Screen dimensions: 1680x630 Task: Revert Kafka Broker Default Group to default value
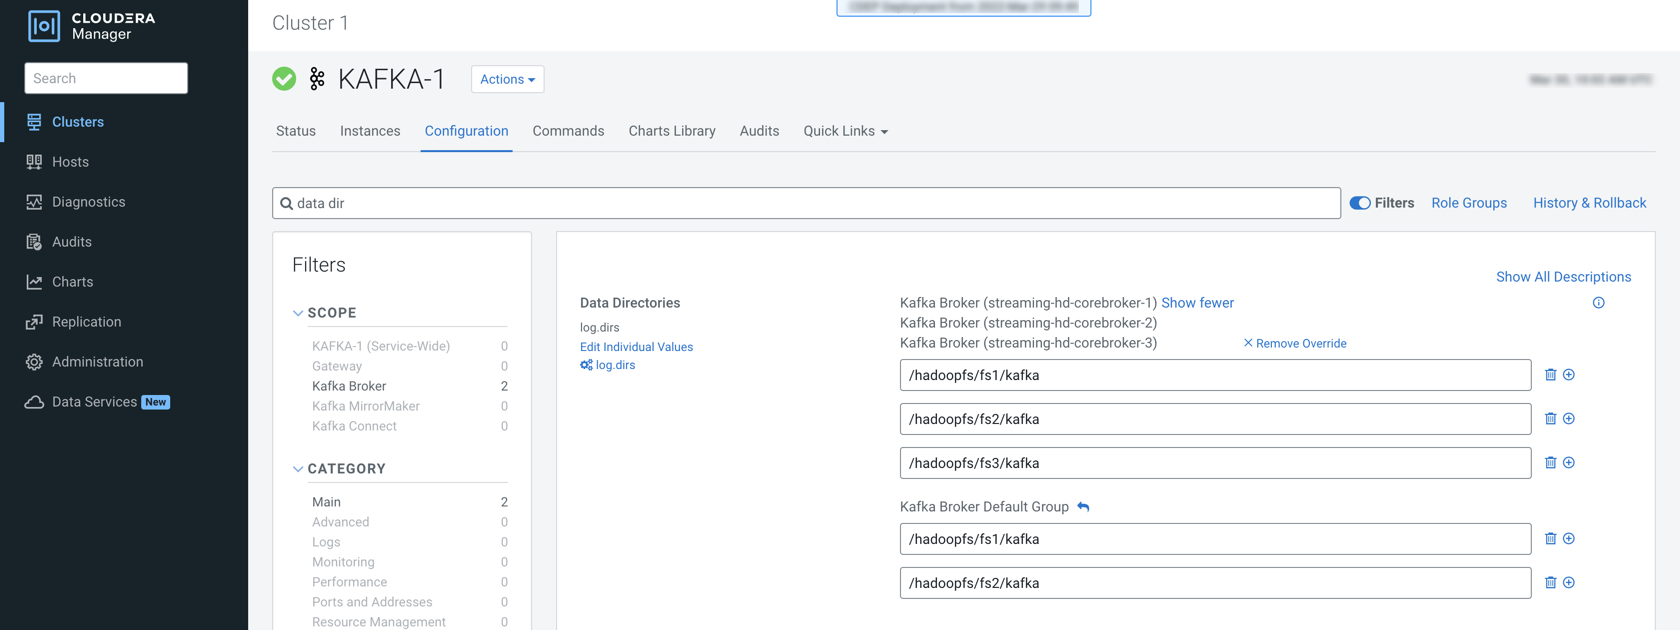[1083, 507]
